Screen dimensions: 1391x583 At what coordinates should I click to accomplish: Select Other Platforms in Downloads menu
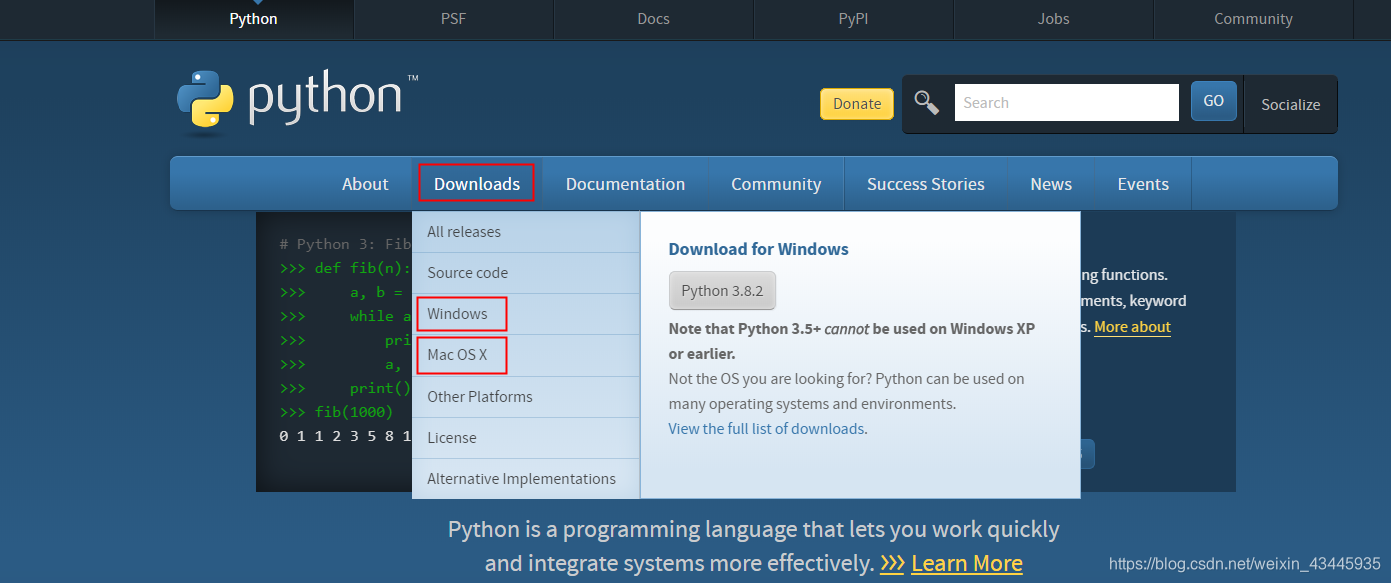(x=526, y=397)
